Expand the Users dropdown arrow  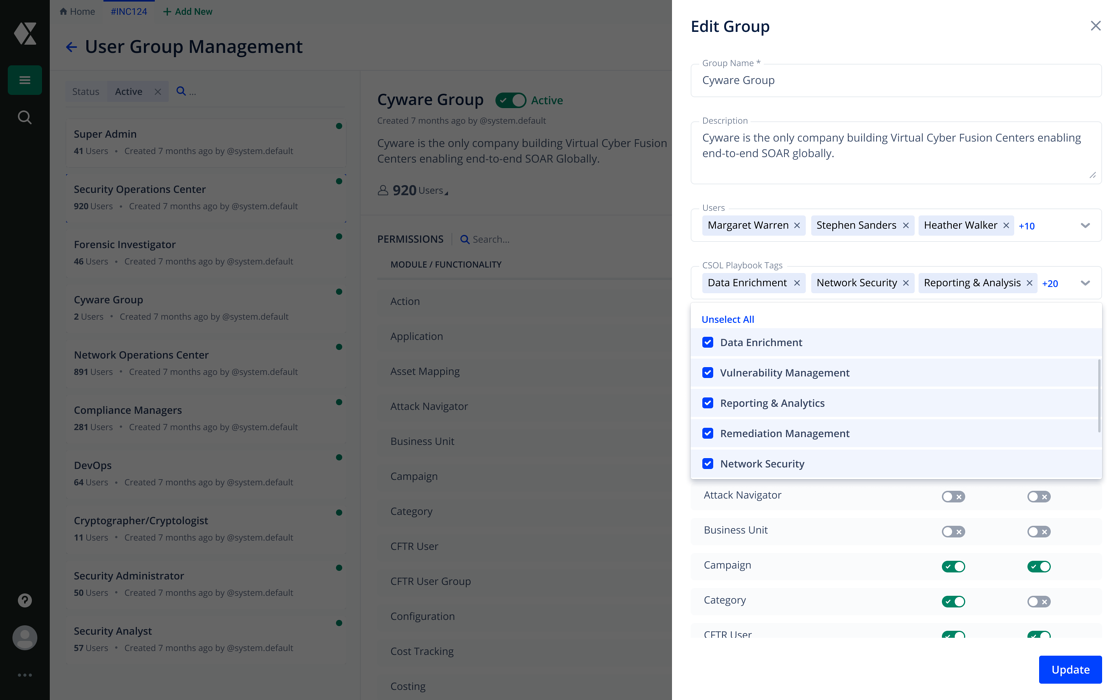coord(1085,226)
